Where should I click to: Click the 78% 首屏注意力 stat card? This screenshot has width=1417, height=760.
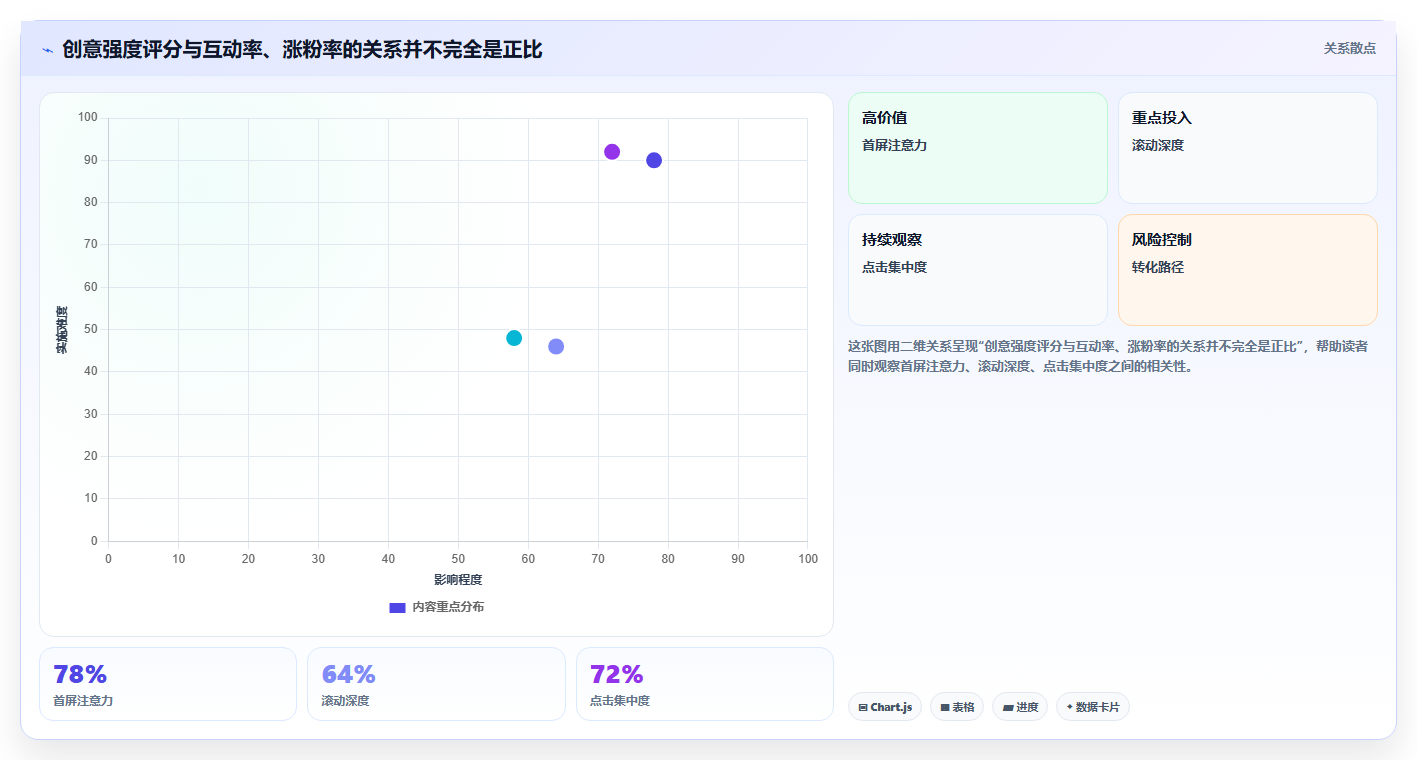click(x=168, y=684)
